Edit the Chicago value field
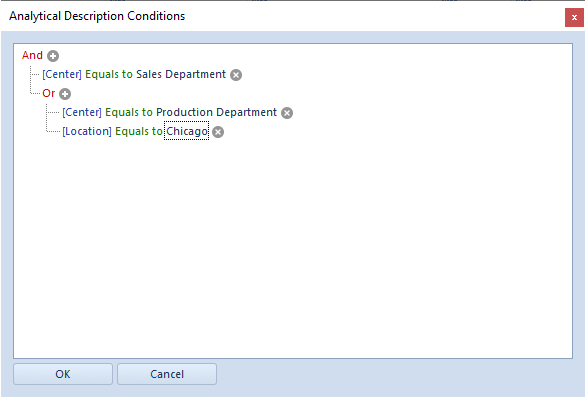 pos(186,131)
